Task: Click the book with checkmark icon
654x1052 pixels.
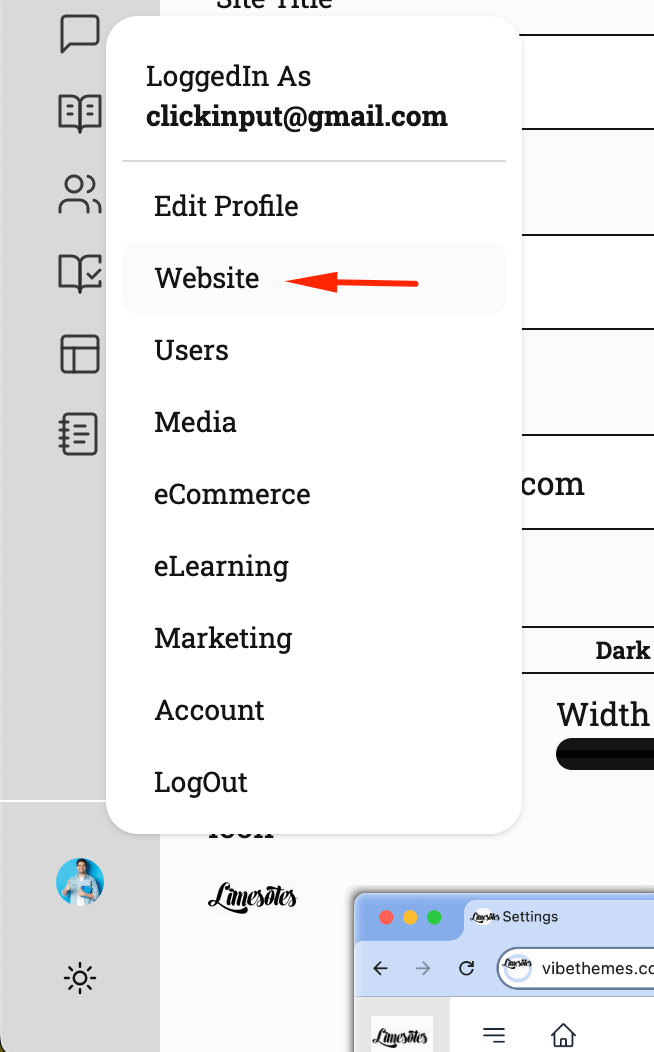Action: pyautogui.click(x=80, y=273)
